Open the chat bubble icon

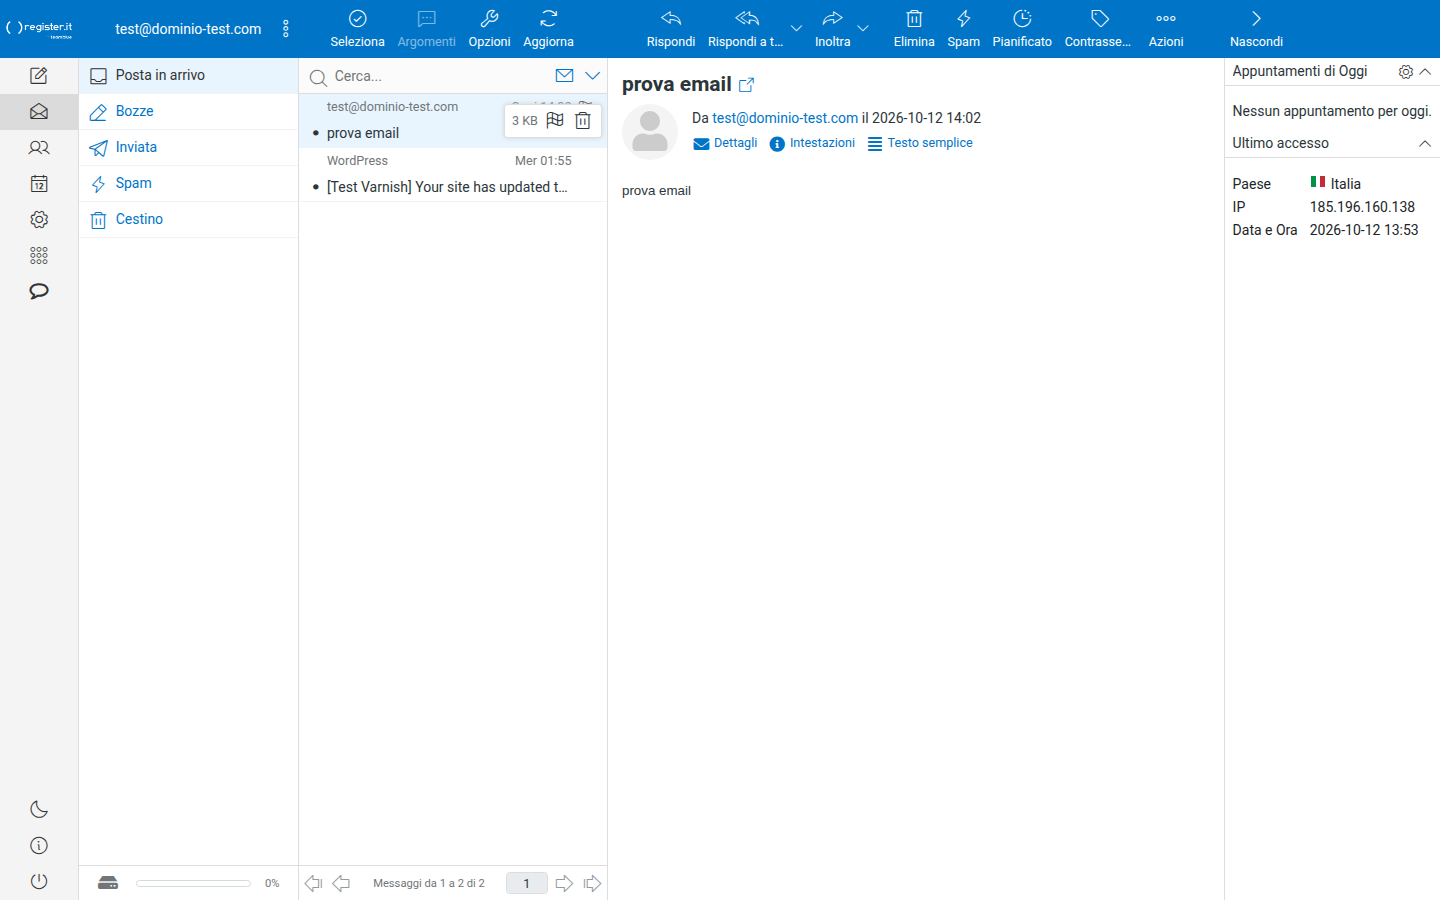[x=39, y=292]
